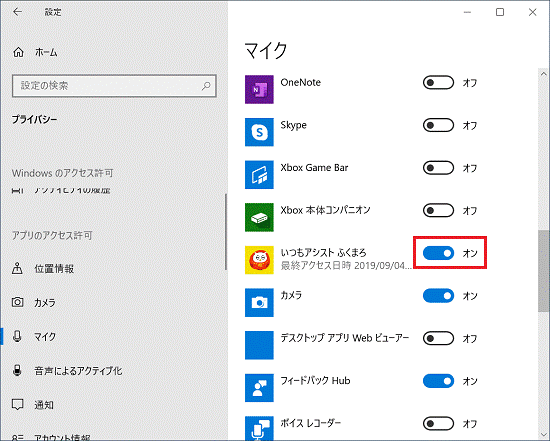Screen dimensions: 550x441
Task: Enable Skype microphone toggle
Action: tap(438, 125)
